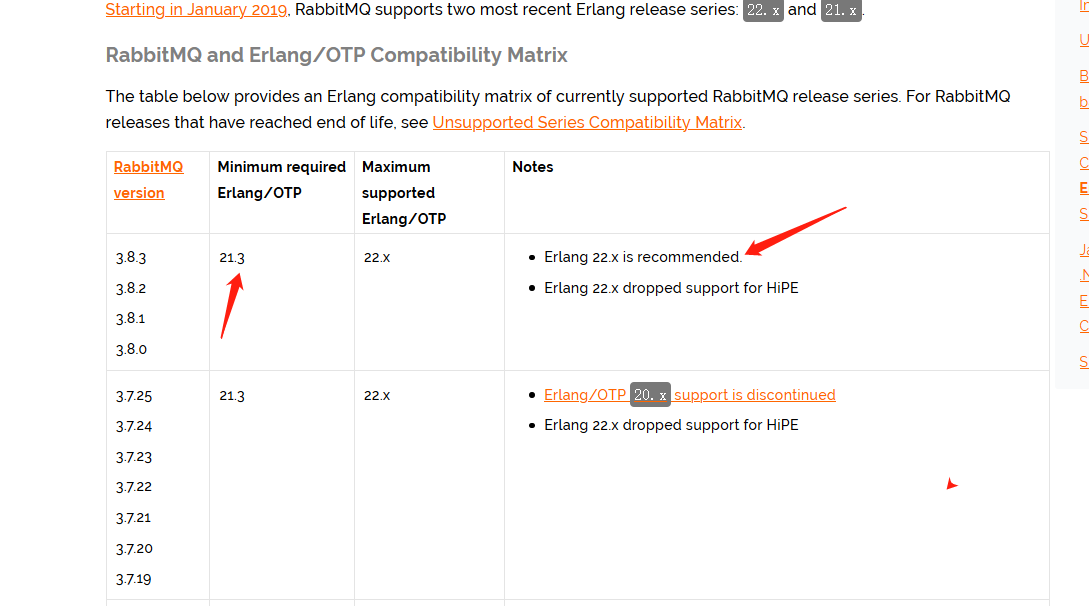1089x606 pixels.
Task: Click the Compatibility Matrix section heading
Action: (336, 55)
